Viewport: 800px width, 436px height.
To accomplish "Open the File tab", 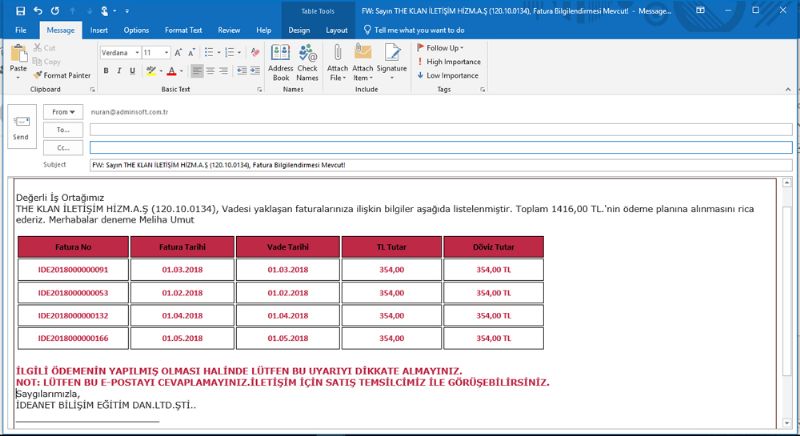I will coord(21,30).
